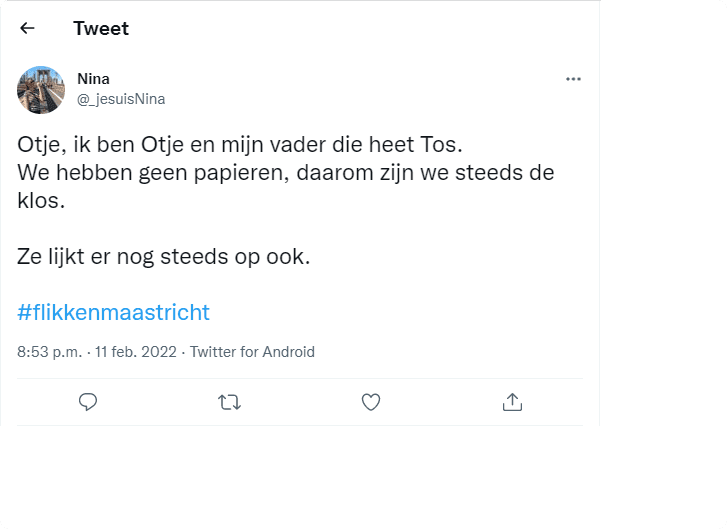Go back using the left arrow
Image resolution: width=727 pixels, height=529 pixels.
click(27, 28)
